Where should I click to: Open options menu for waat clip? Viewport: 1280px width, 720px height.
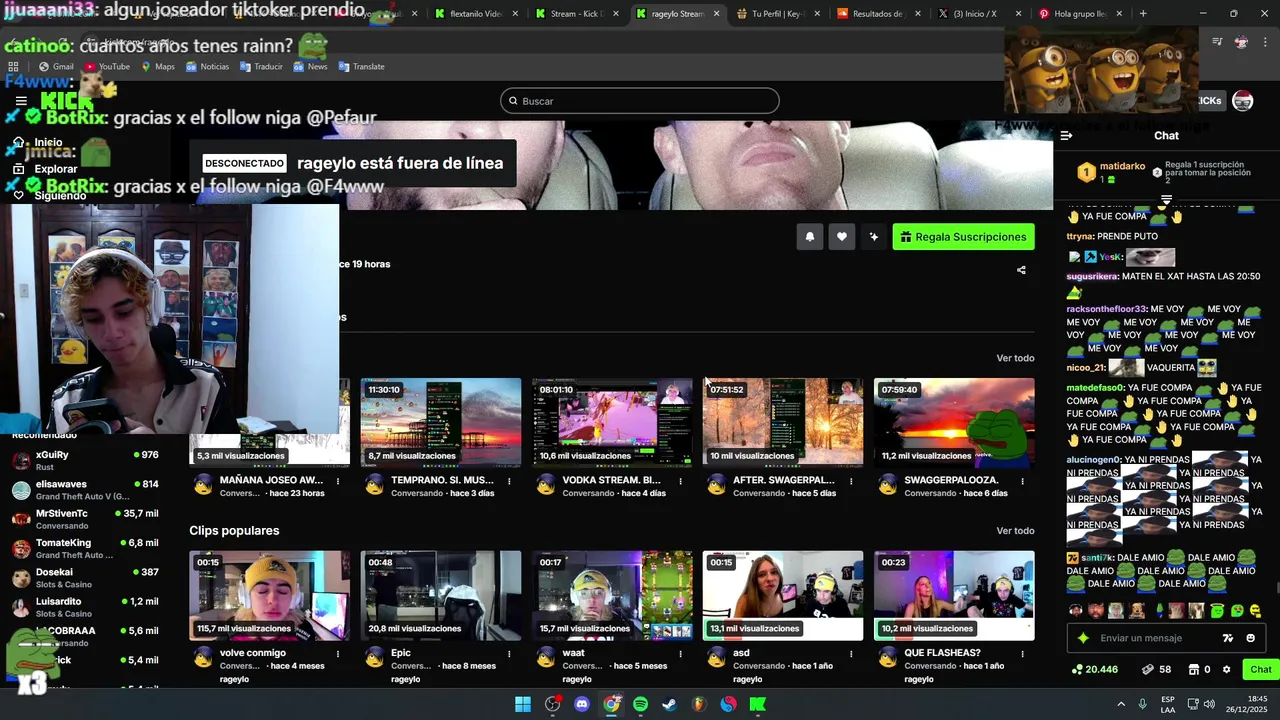click(x=680, y=654)
